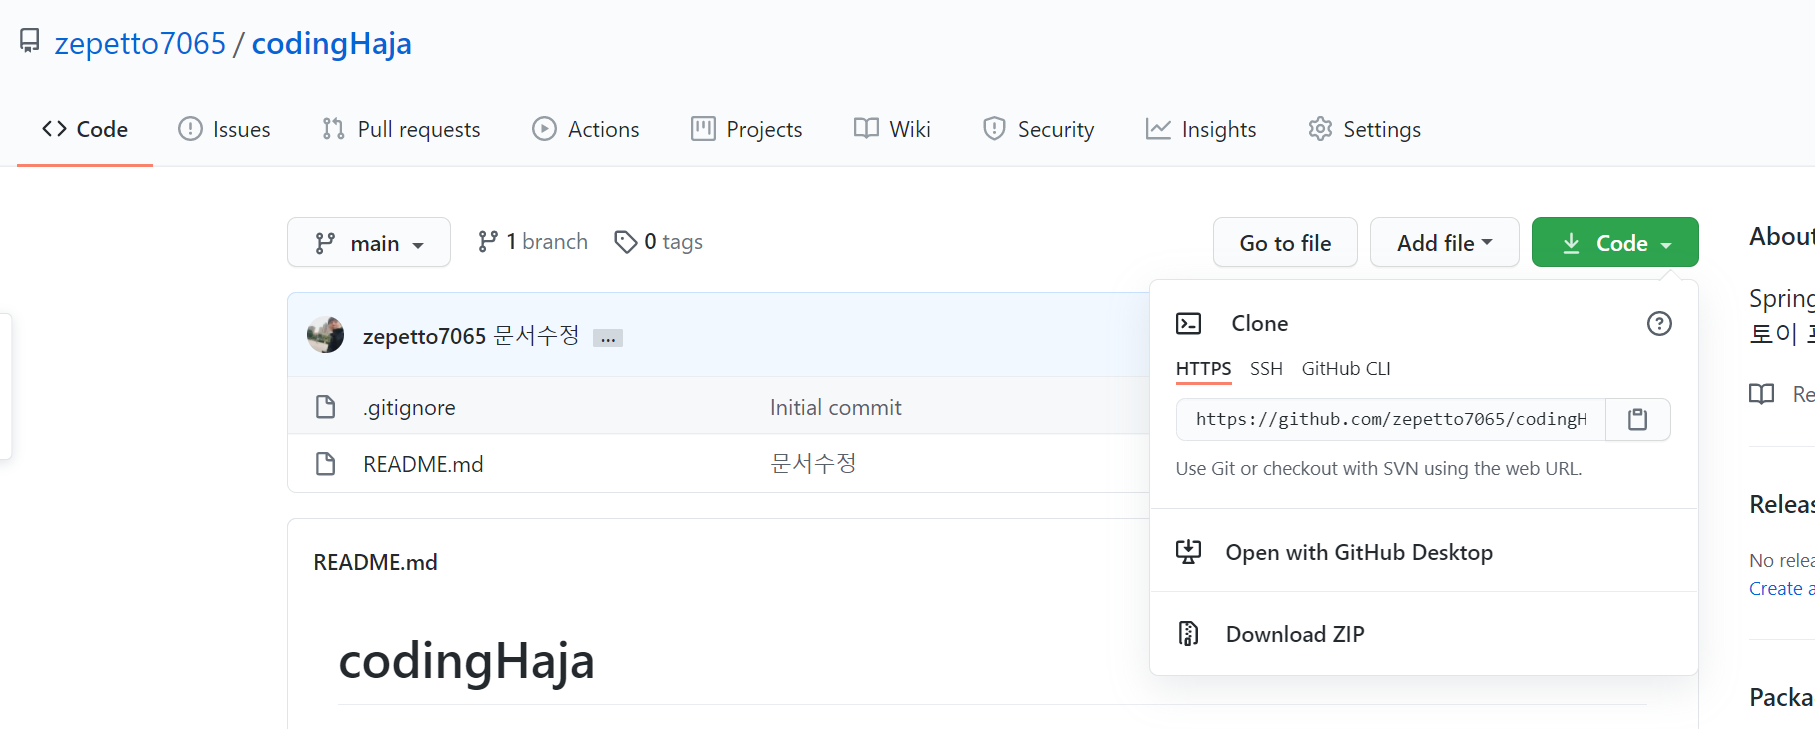This screenshot has width=1815, height=729.
Task: Open the Issues tab
Action: coord(224,129)
